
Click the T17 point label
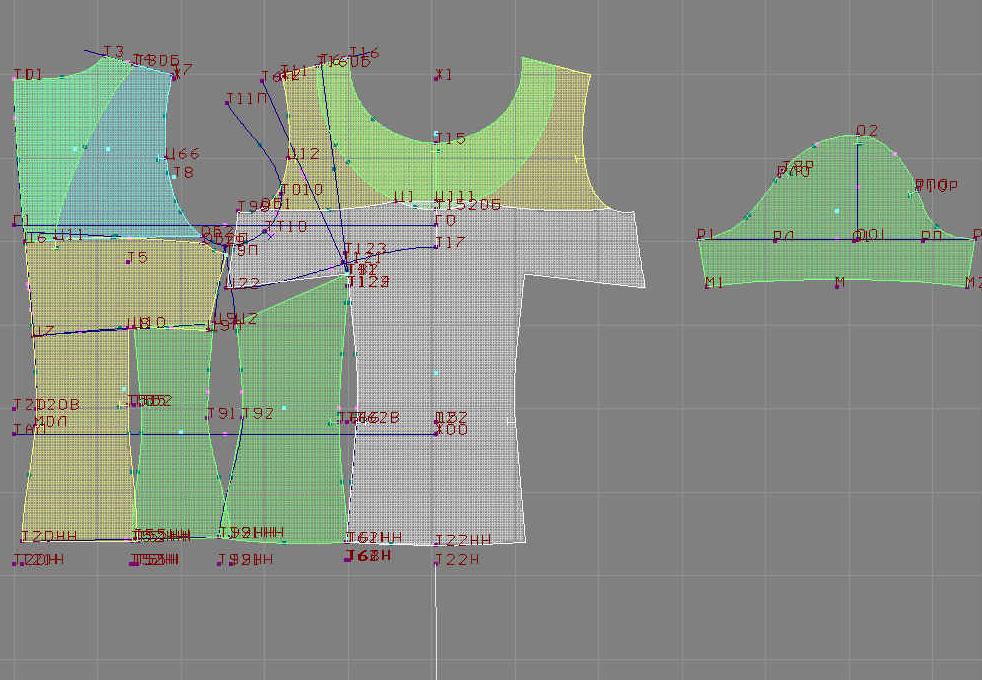click(x=450, y=242)
